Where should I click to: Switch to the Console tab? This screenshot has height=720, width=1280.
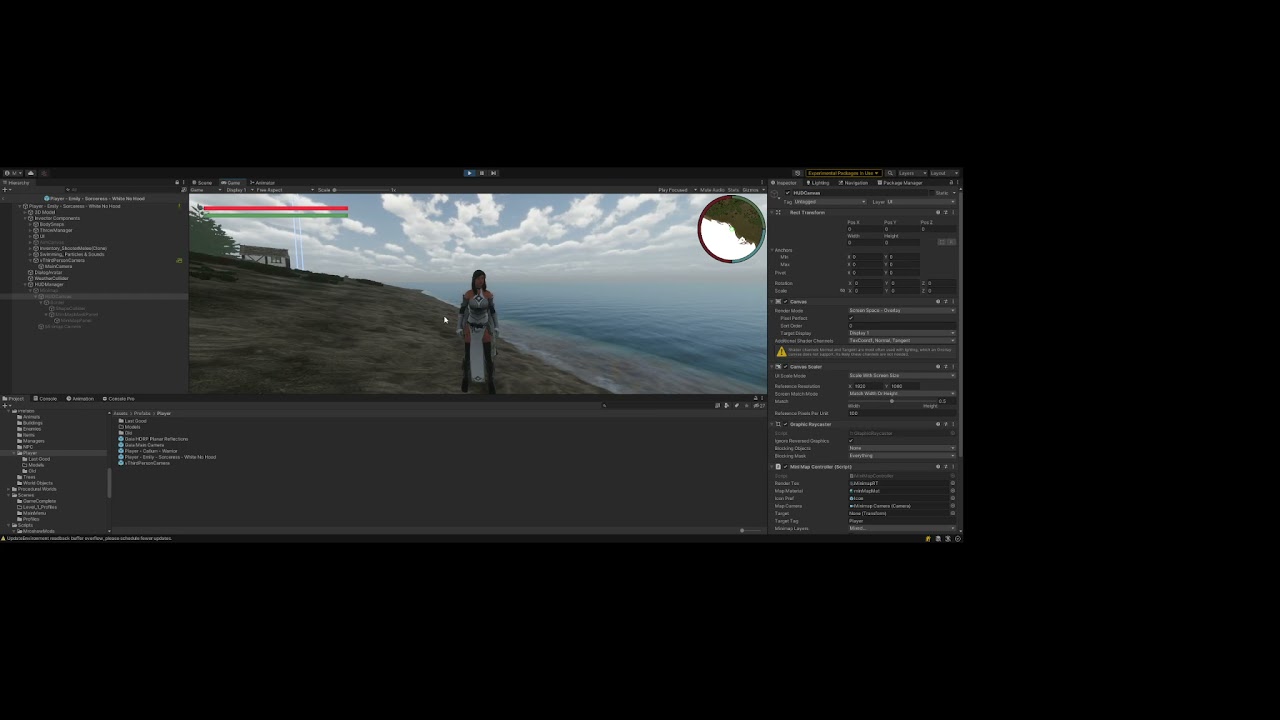(x=47, y=398)
